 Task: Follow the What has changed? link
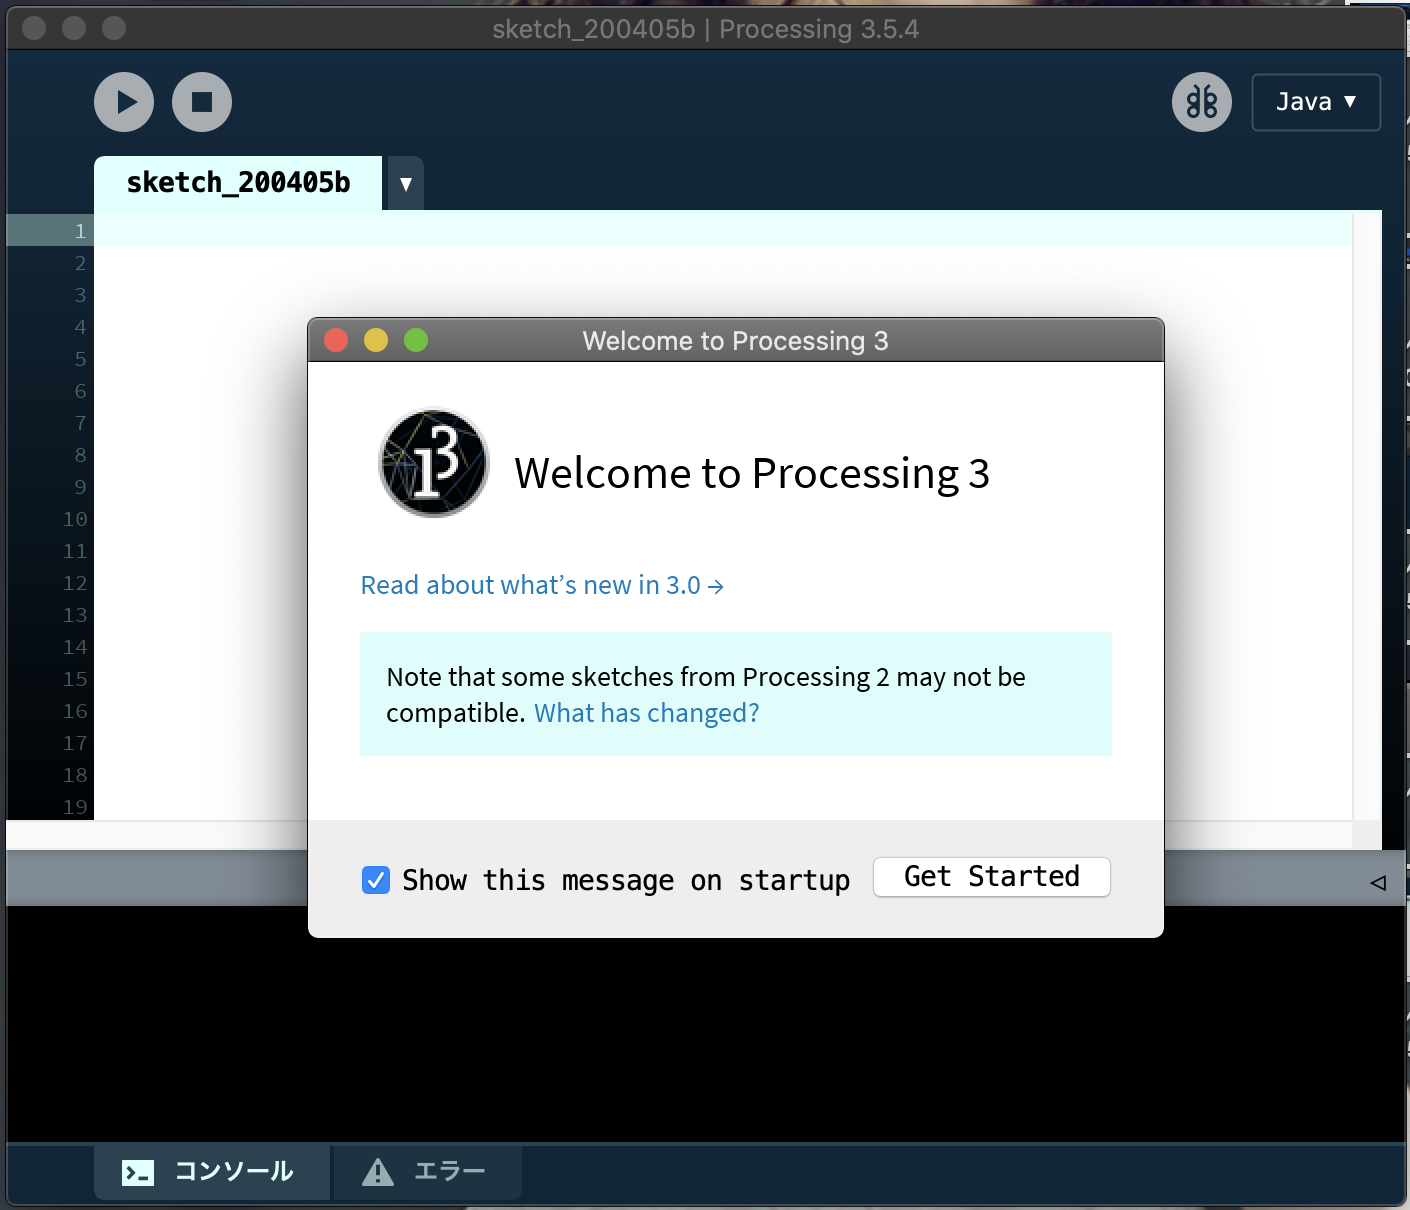pyautogui.click(x=647, y=713)
